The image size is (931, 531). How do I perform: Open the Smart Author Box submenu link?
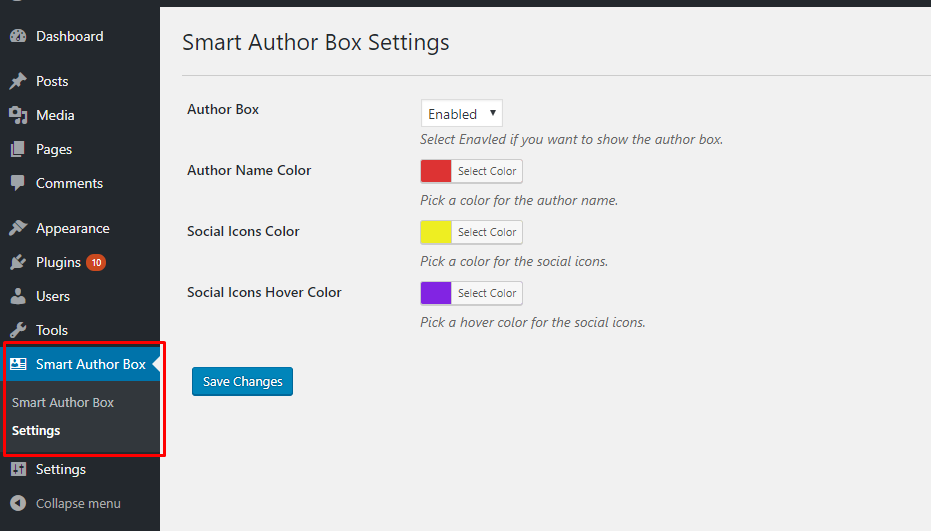tap(63, 402)
